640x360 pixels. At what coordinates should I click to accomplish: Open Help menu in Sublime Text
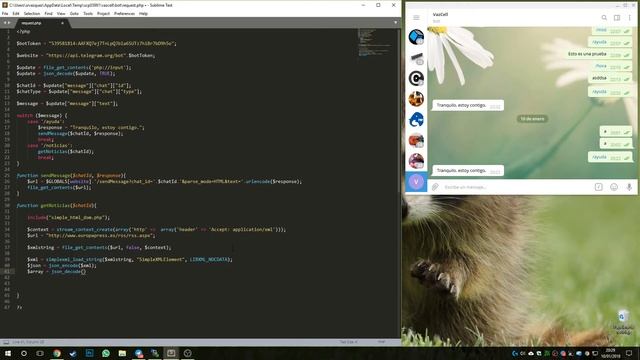coord(143,13)
